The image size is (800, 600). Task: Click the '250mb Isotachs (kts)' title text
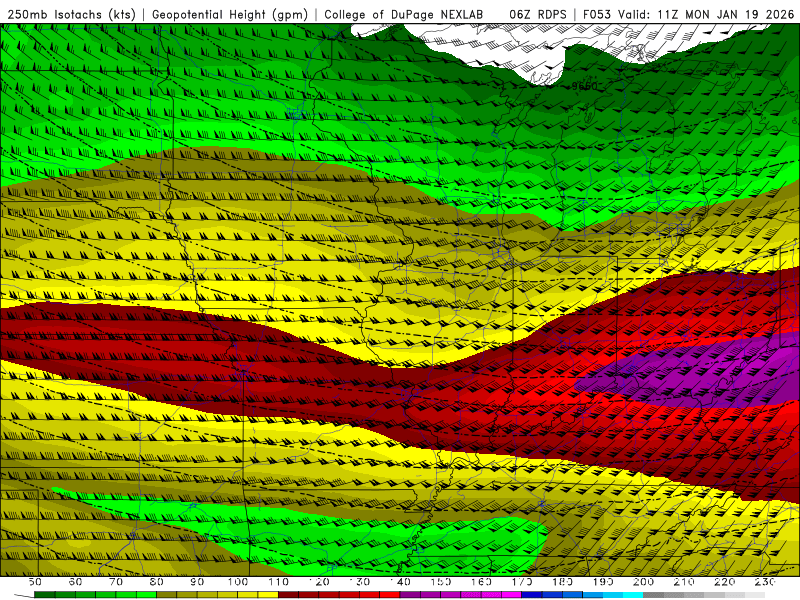point(72,14)
